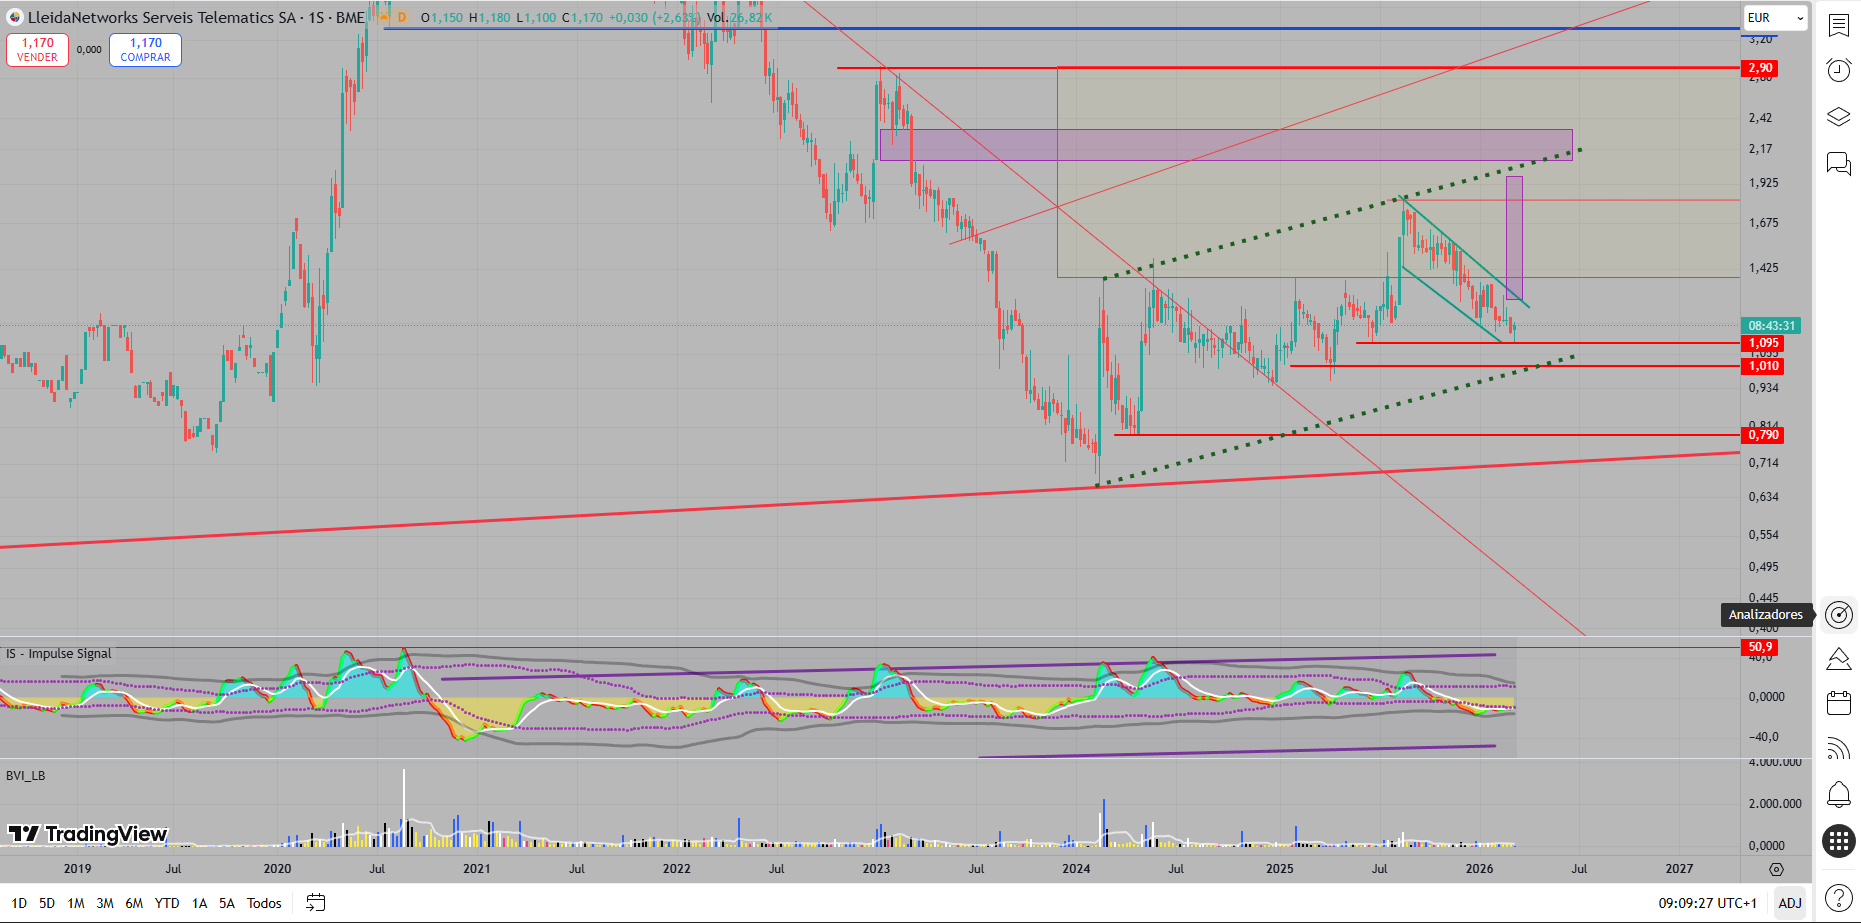Open the EUR currency dropdown
1861x923 pixels.
1775,18
